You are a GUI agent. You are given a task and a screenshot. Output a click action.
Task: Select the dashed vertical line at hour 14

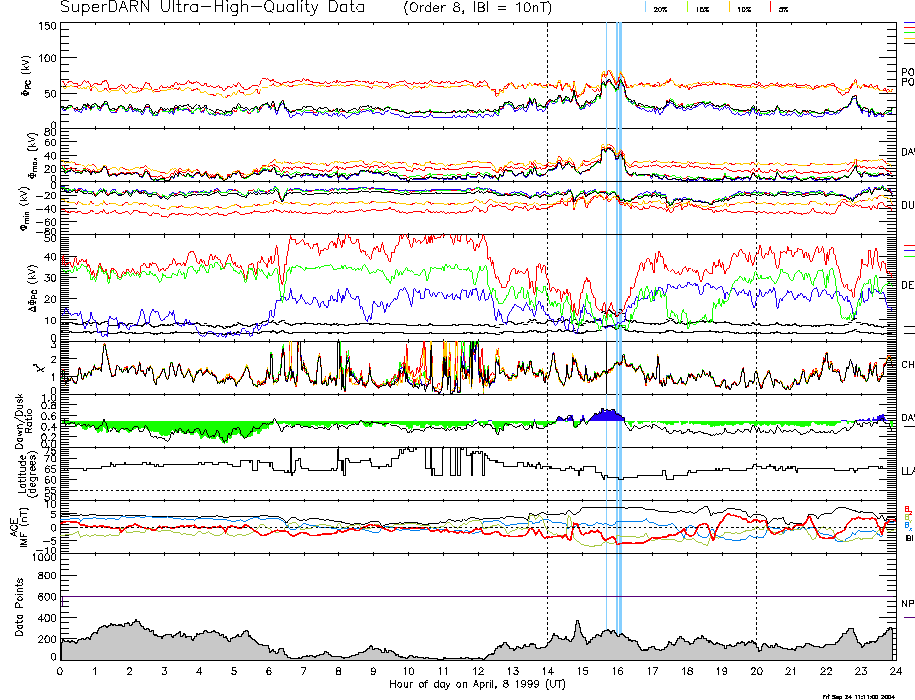pyautogui.click(x=547, y=300)
